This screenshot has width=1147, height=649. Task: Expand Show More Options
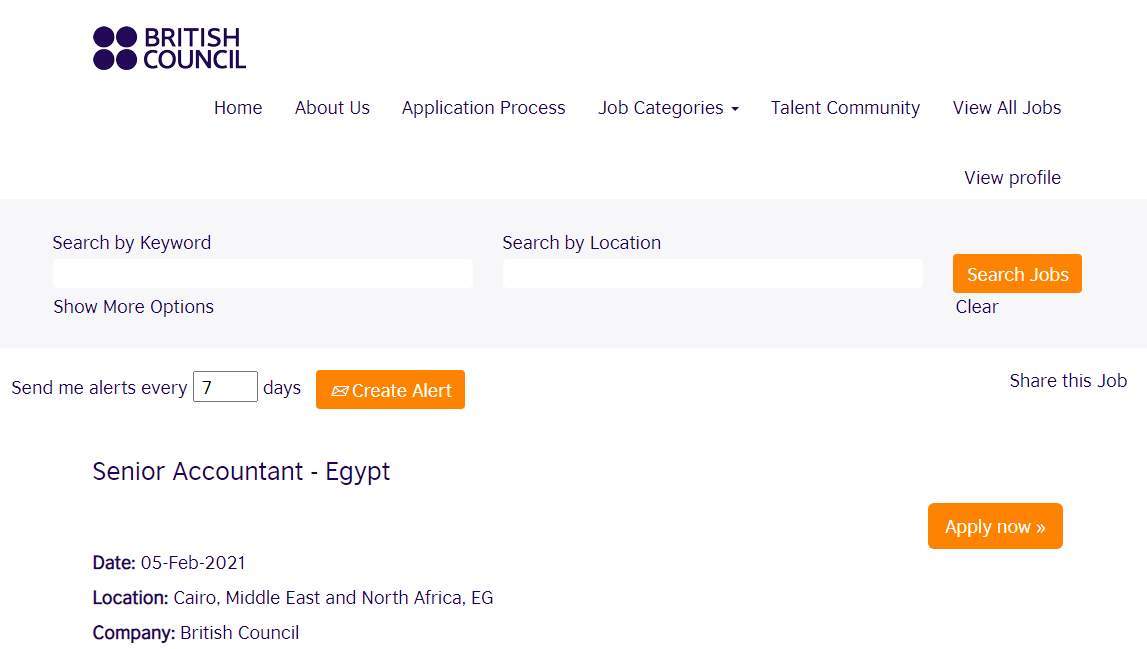[x=133, y=307]
